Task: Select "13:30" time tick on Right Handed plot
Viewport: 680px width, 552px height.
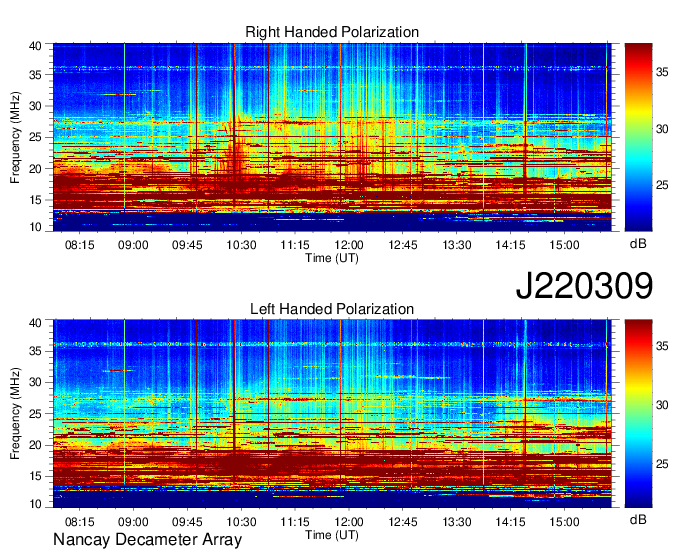Action: coord(457,245)
